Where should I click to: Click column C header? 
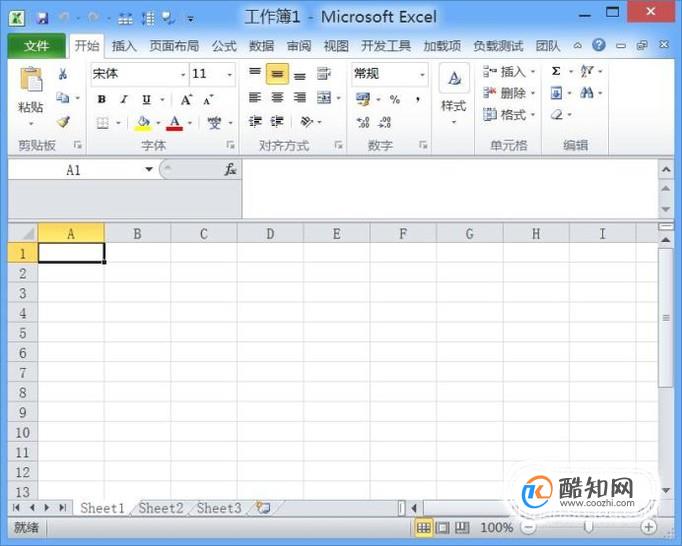pyautogui.click(x=204, y=234)
